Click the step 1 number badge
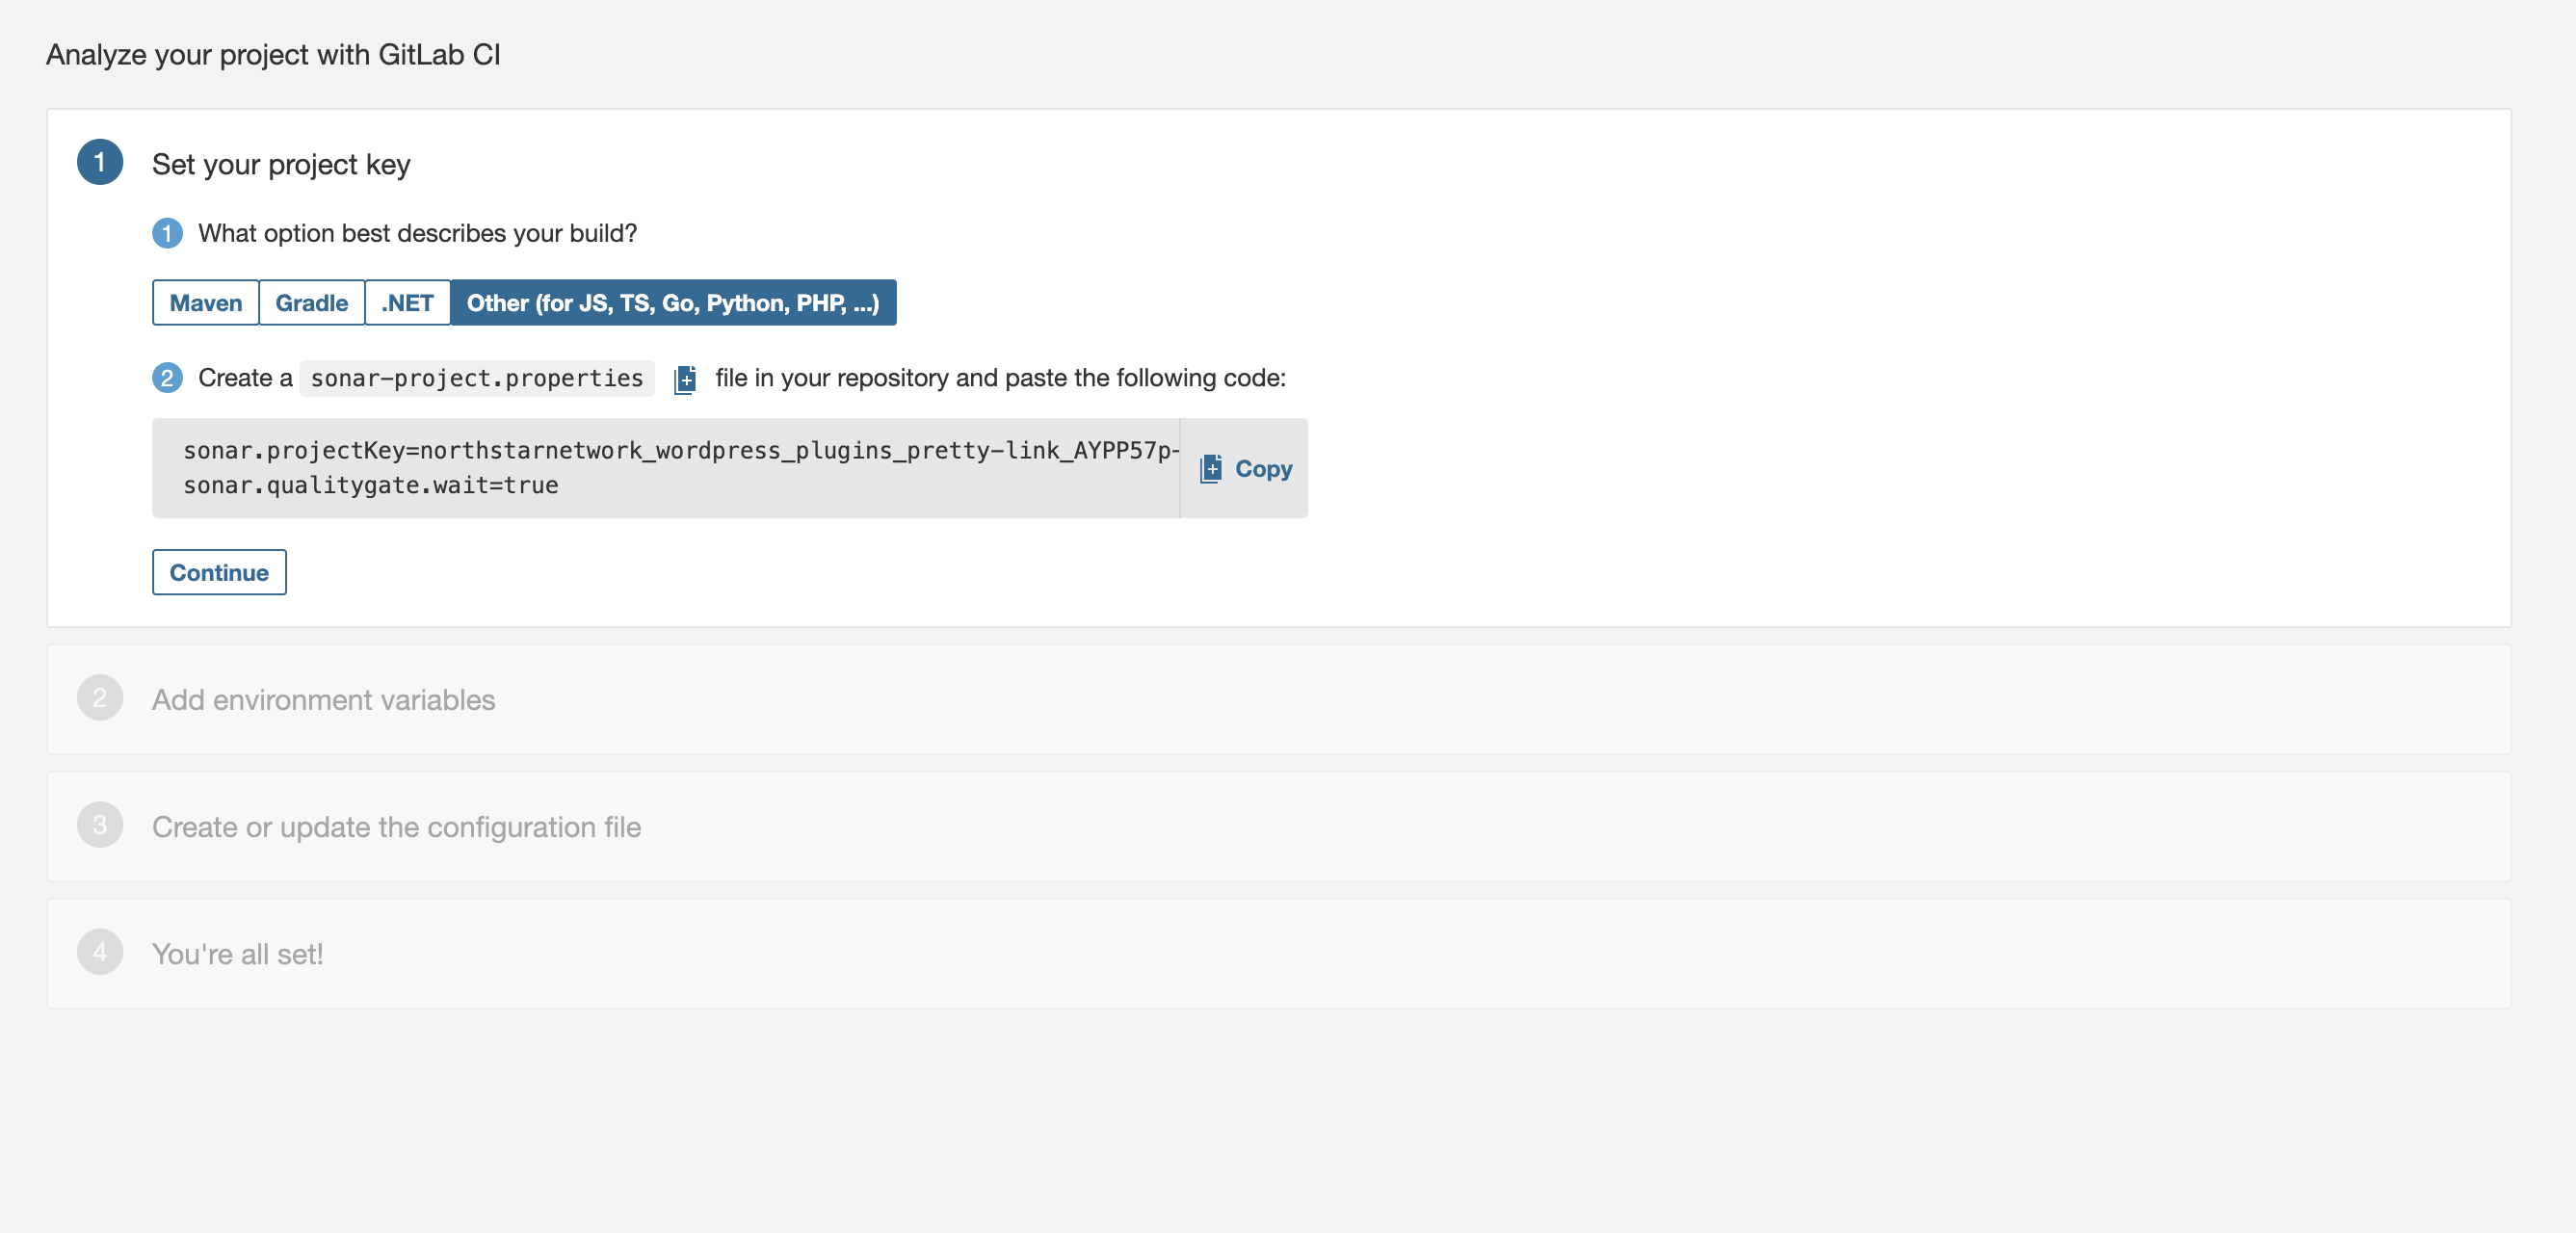Image resolution: width=2576 pixels, height=1233 pixels. [x=100, y=163]
